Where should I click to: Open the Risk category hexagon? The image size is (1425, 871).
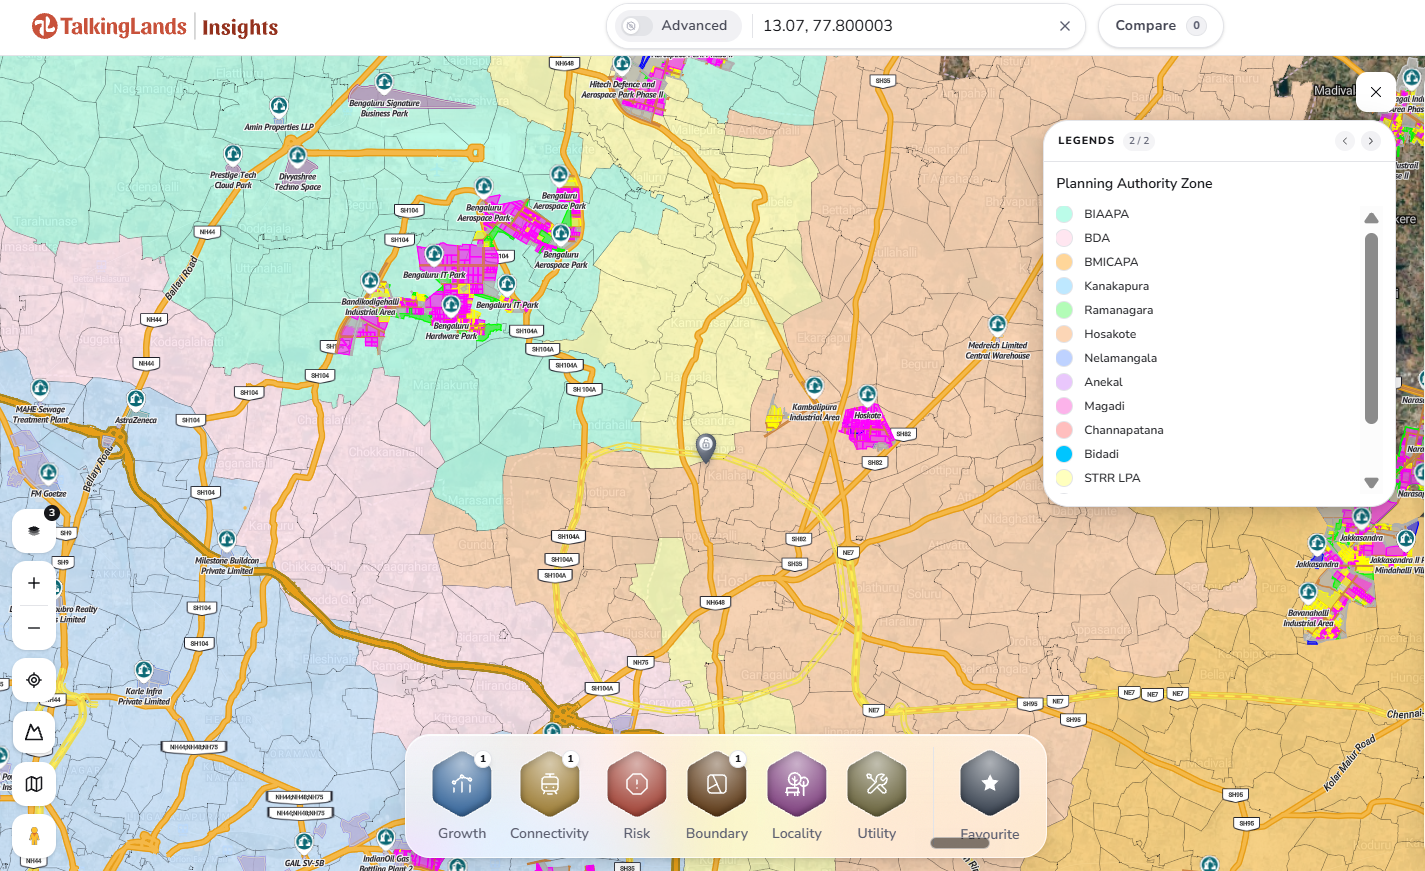coord(637,785)
